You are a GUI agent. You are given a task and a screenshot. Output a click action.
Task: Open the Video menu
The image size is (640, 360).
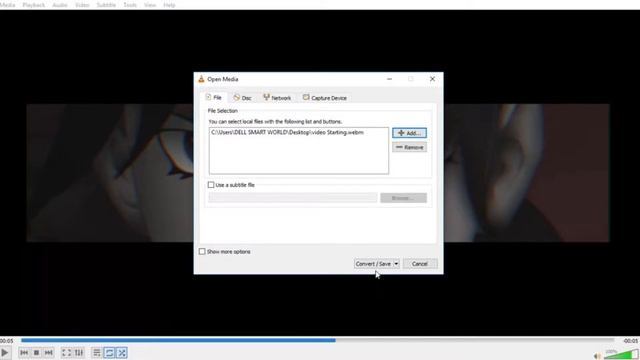coord(82,5)
